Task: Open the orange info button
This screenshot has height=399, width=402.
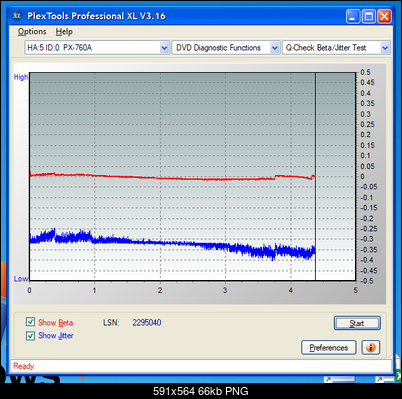Action: [370, 348]
